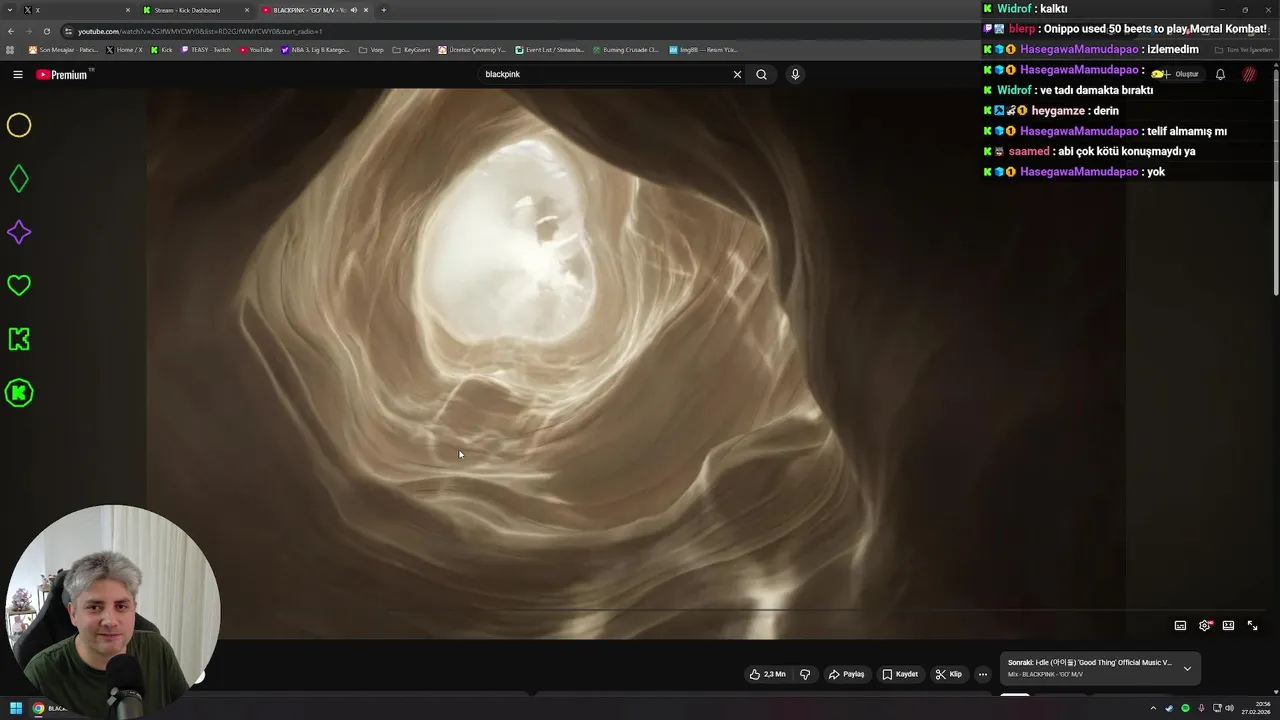Open Chrome from the taskbar

tap(38, 708)
